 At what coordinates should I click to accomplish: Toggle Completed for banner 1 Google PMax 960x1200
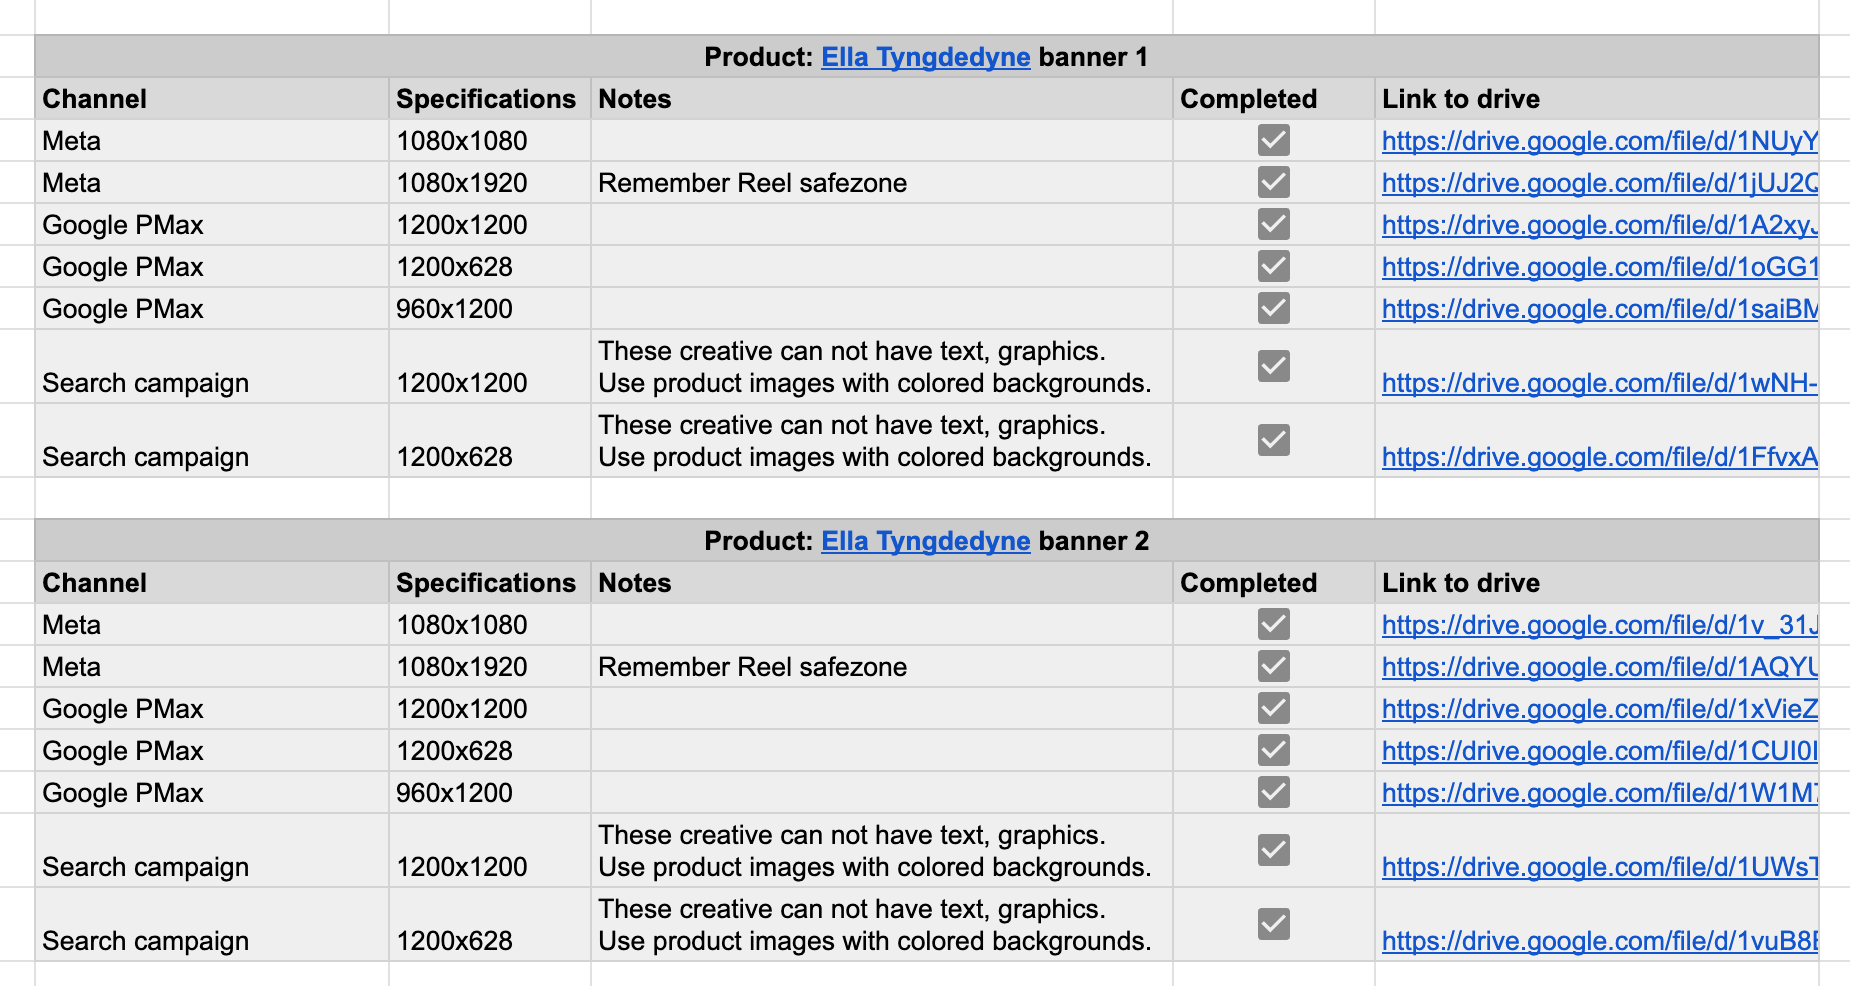click(1273, 308)
